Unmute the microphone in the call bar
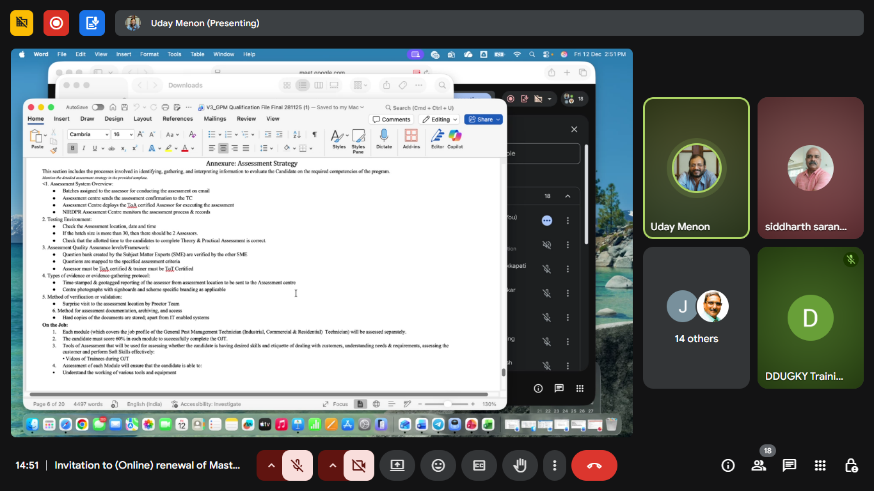The image size is (874, 491). click(x=298, y=465)
